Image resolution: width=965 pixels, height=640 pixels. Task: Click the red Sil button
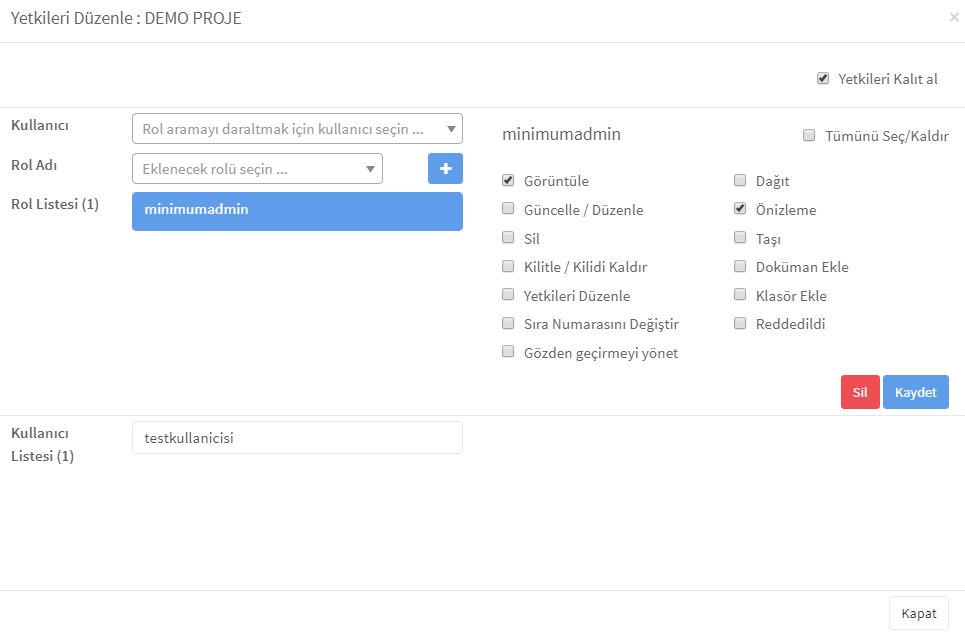pyautogui.click(x=860, y=392)
